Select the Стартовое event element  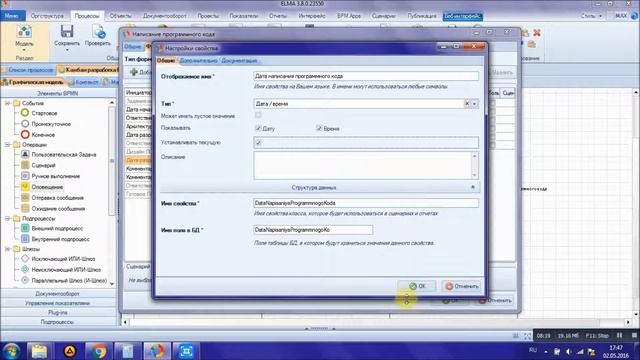(44, 113)
